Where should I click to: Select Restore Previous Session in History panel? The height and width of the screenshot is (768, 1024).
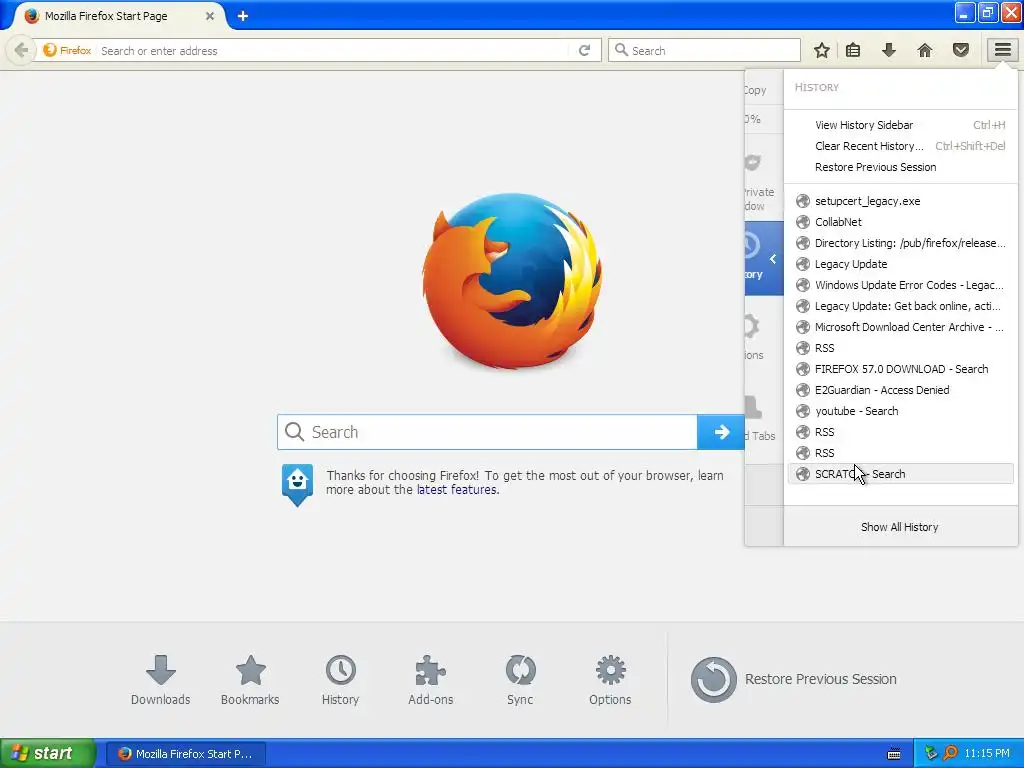point(901,167)
